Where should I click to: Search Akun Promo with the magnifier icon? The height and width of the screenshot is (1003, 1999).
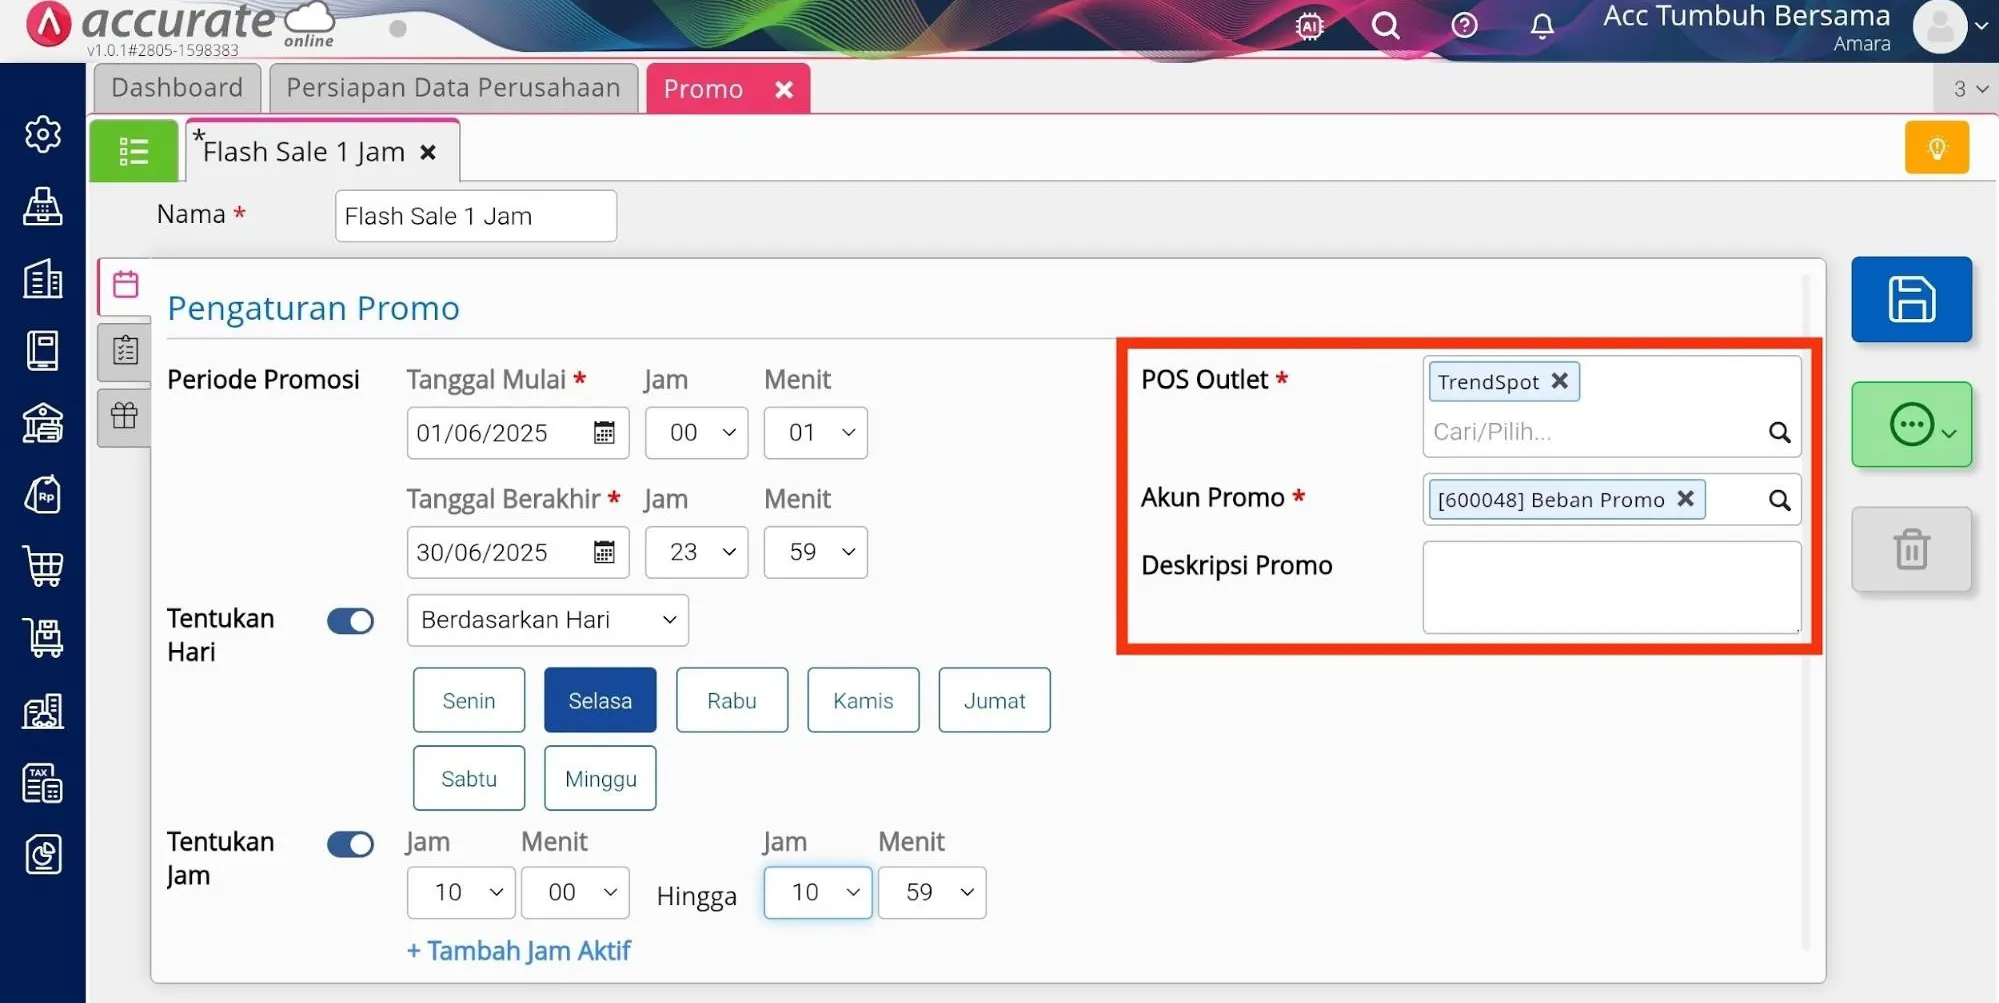(1779, 500)
